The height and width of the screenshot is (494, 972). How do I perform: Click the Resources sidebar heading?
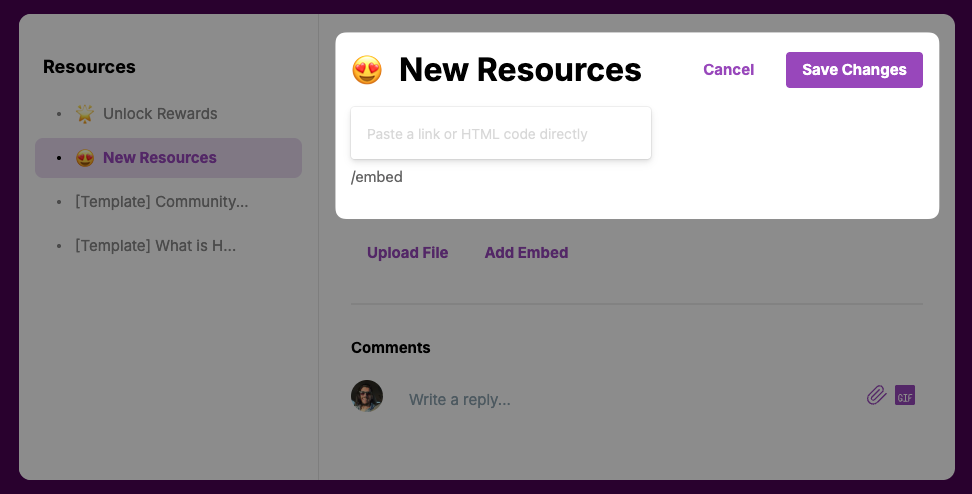pos(89,67)
